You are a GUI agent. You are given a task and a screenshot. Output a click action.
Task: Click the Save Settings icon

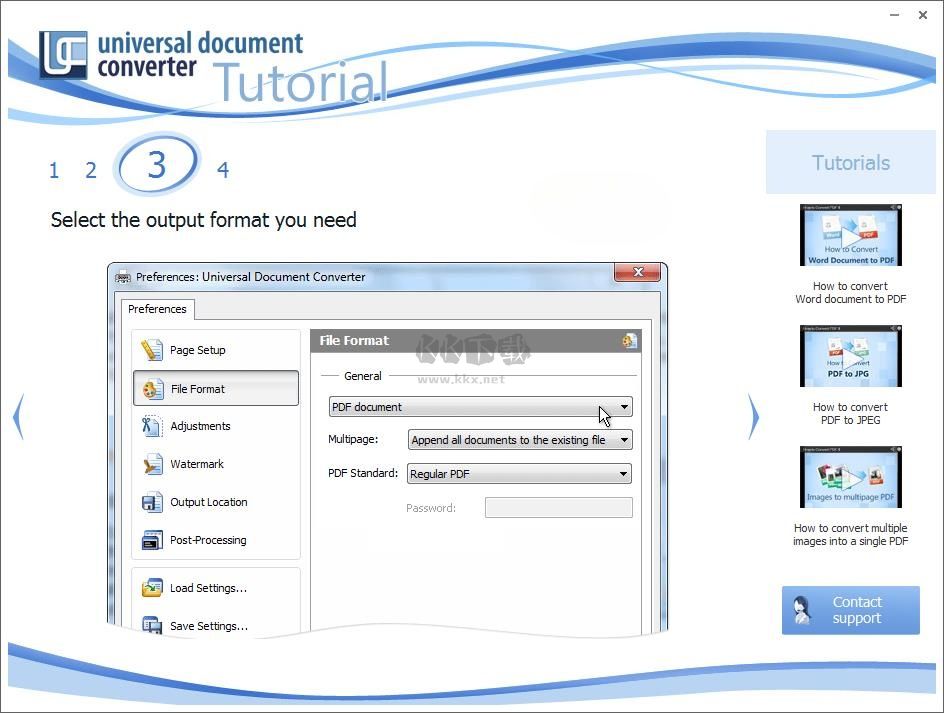pos(152,625)
